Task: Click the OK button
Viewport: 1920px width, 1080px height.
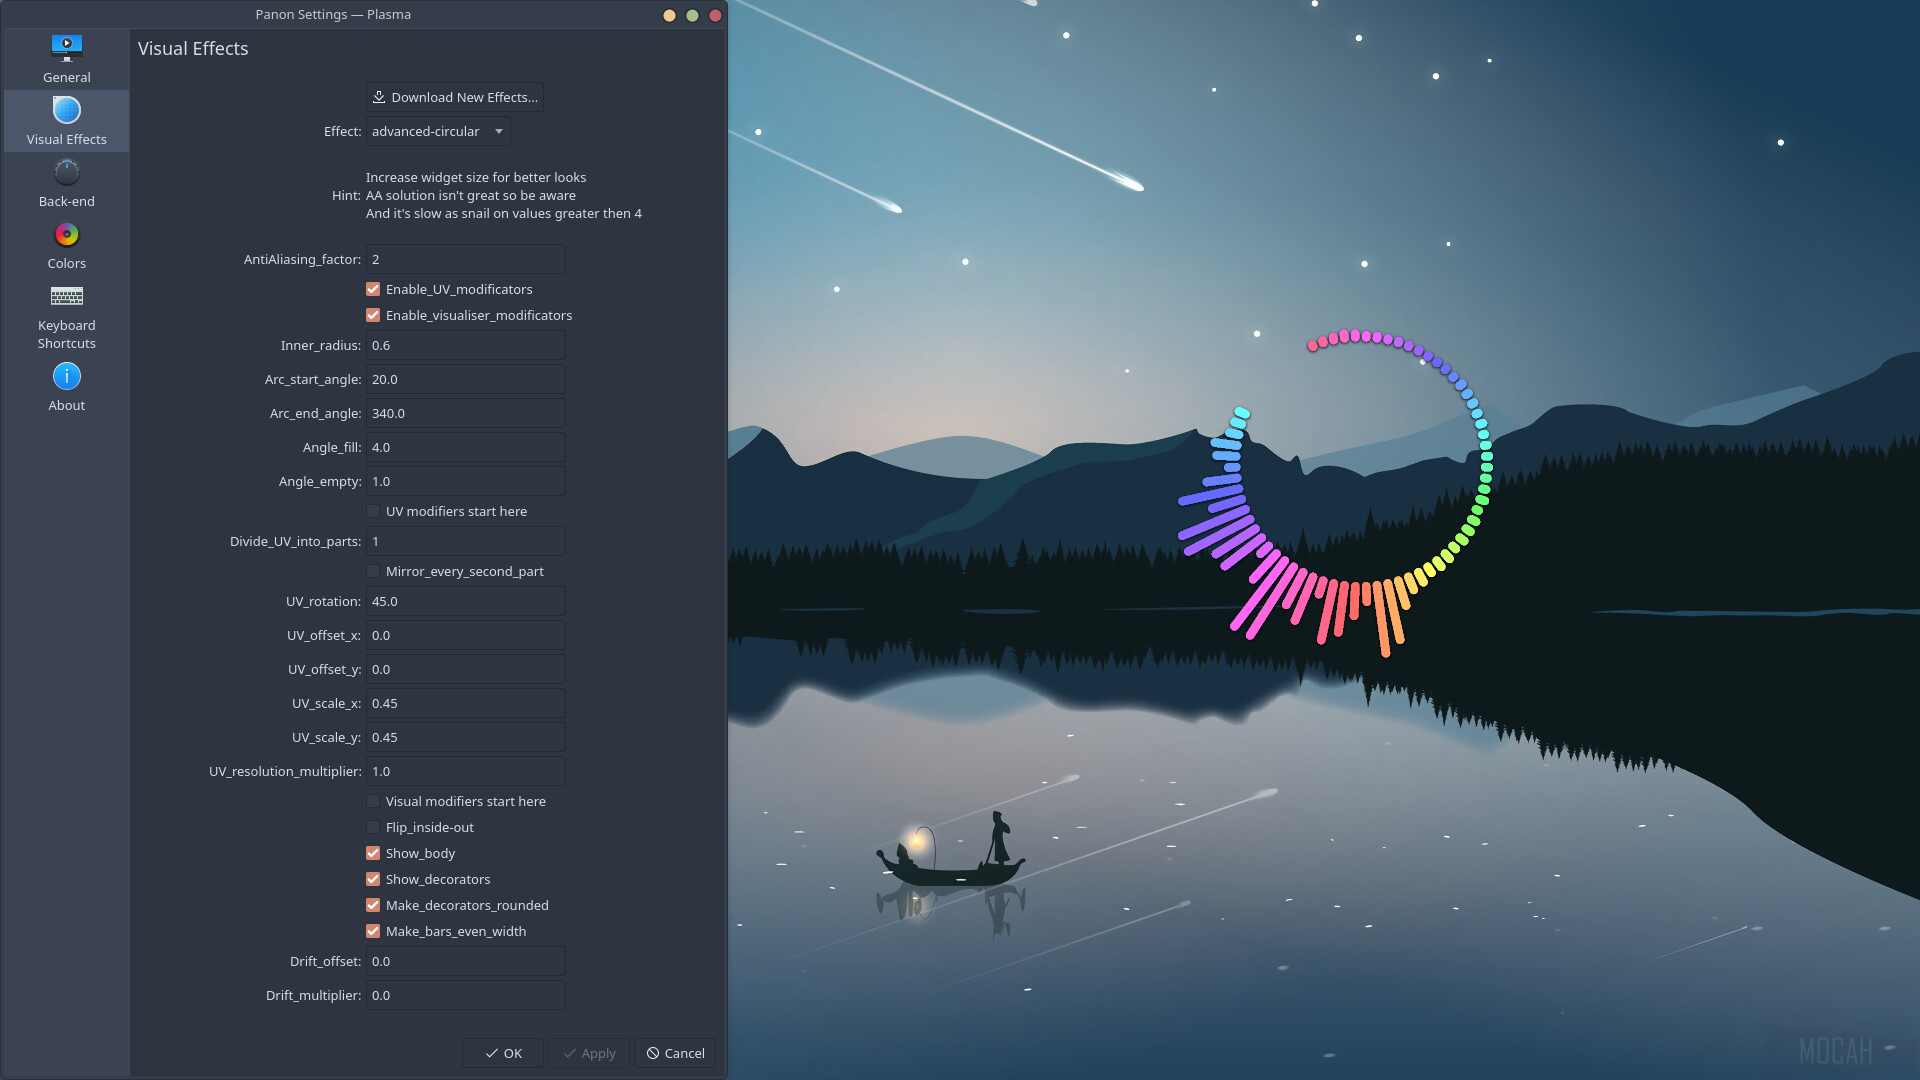Action: coord(503,1053)
